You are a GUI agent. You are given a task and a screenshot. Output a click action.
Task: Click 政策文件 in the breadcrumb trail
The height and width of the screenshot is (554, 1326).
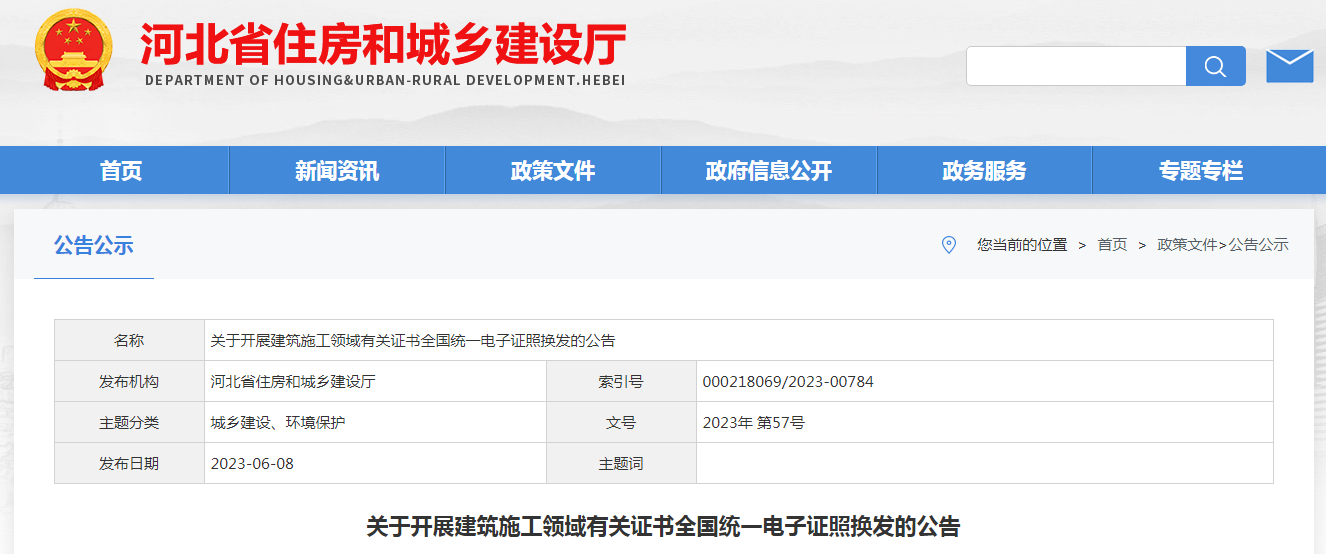pos(1187,245)
